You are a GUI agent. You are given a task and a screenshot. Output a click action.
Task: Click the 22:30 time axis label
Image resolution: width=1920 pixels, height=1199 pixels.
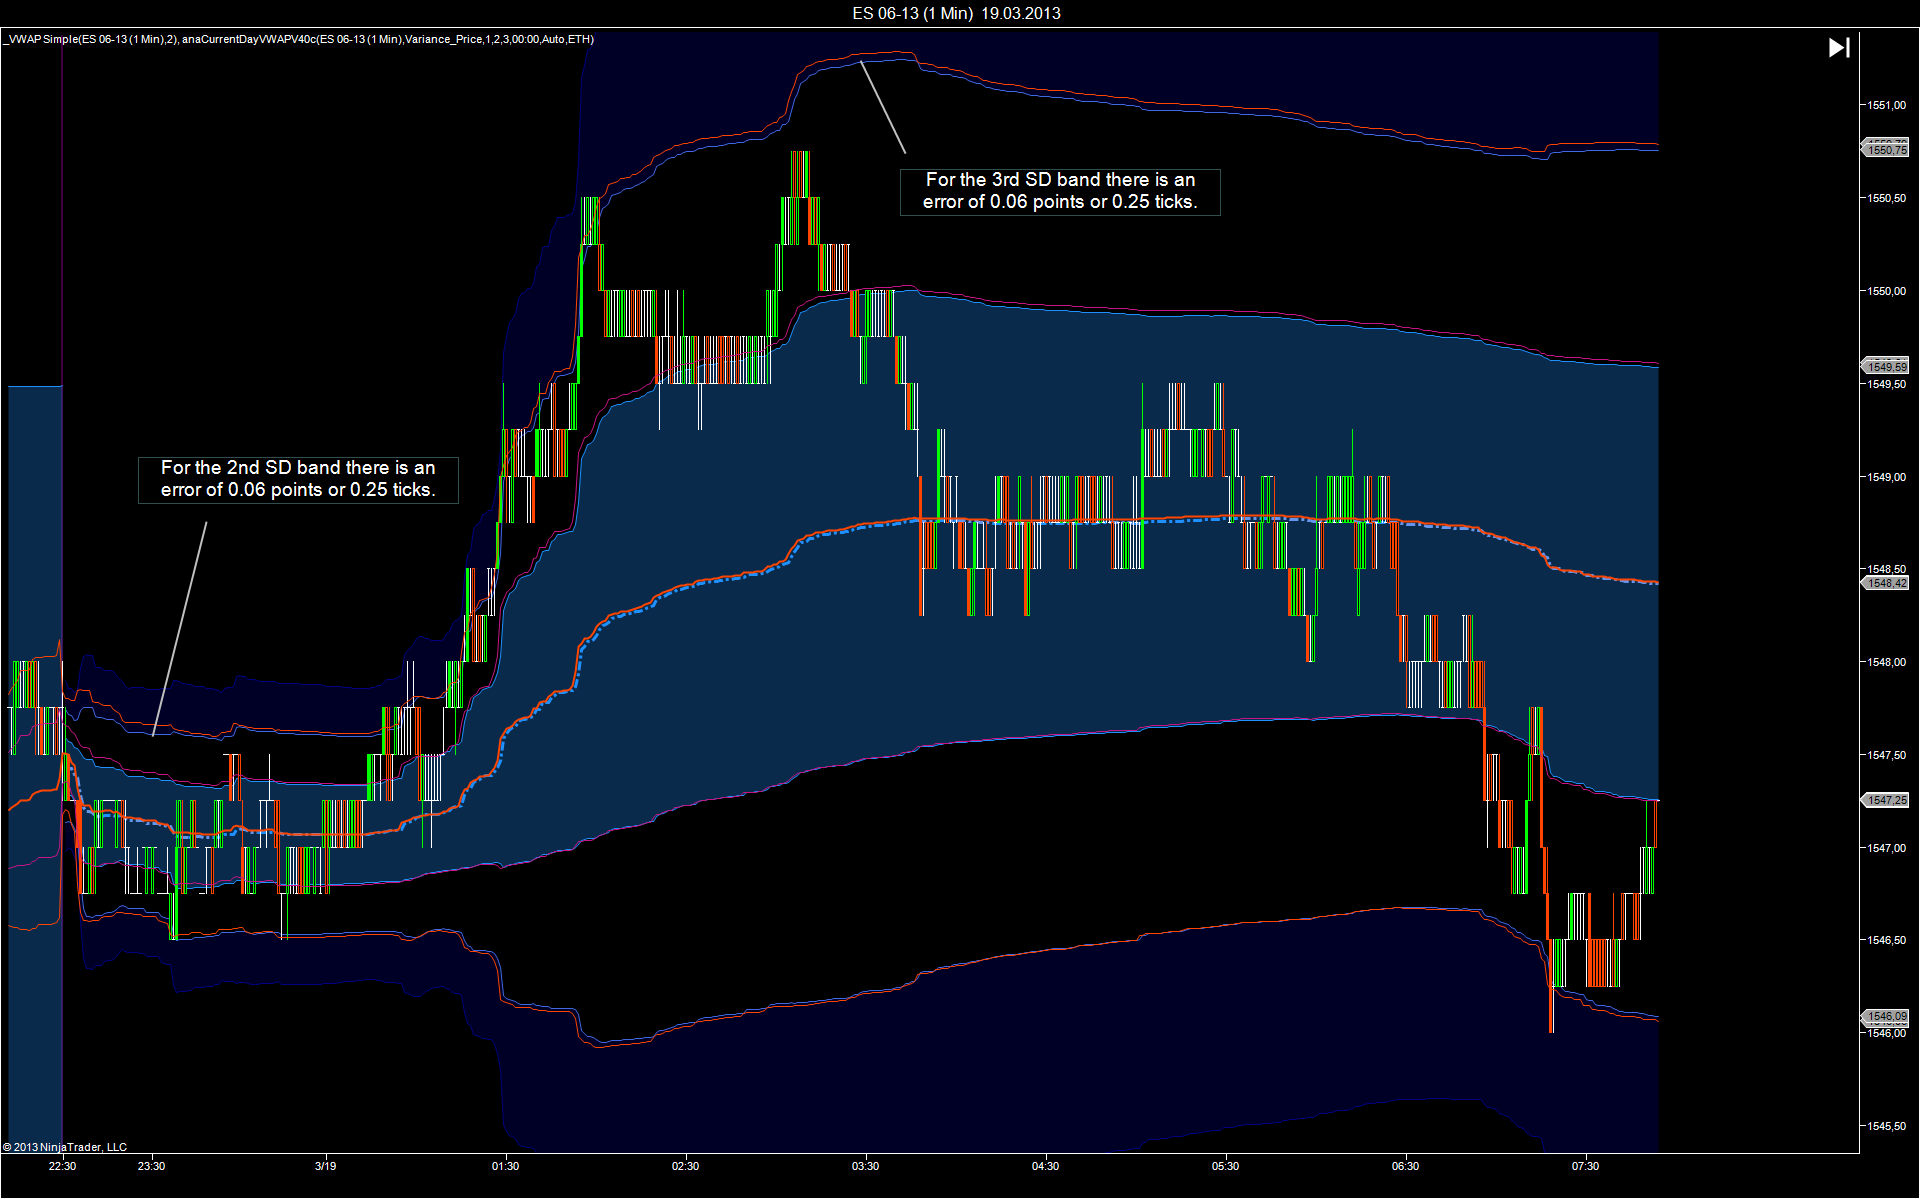click(62, 1166)
